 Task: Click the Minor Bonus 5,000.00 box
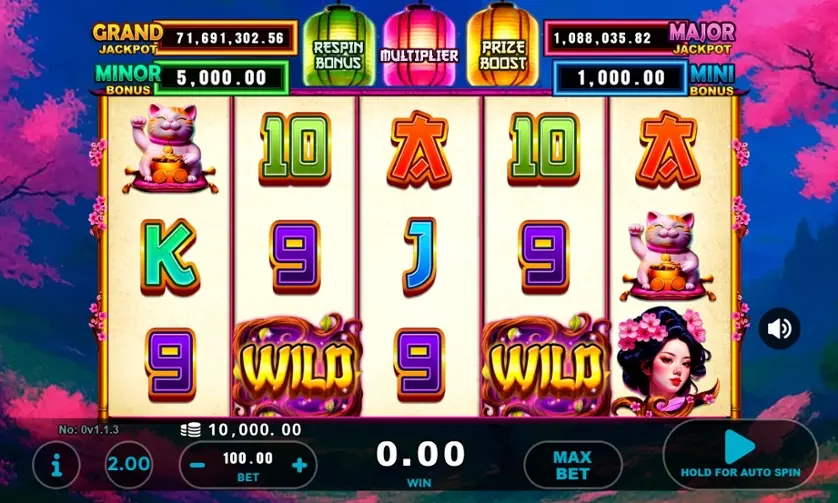221,78
